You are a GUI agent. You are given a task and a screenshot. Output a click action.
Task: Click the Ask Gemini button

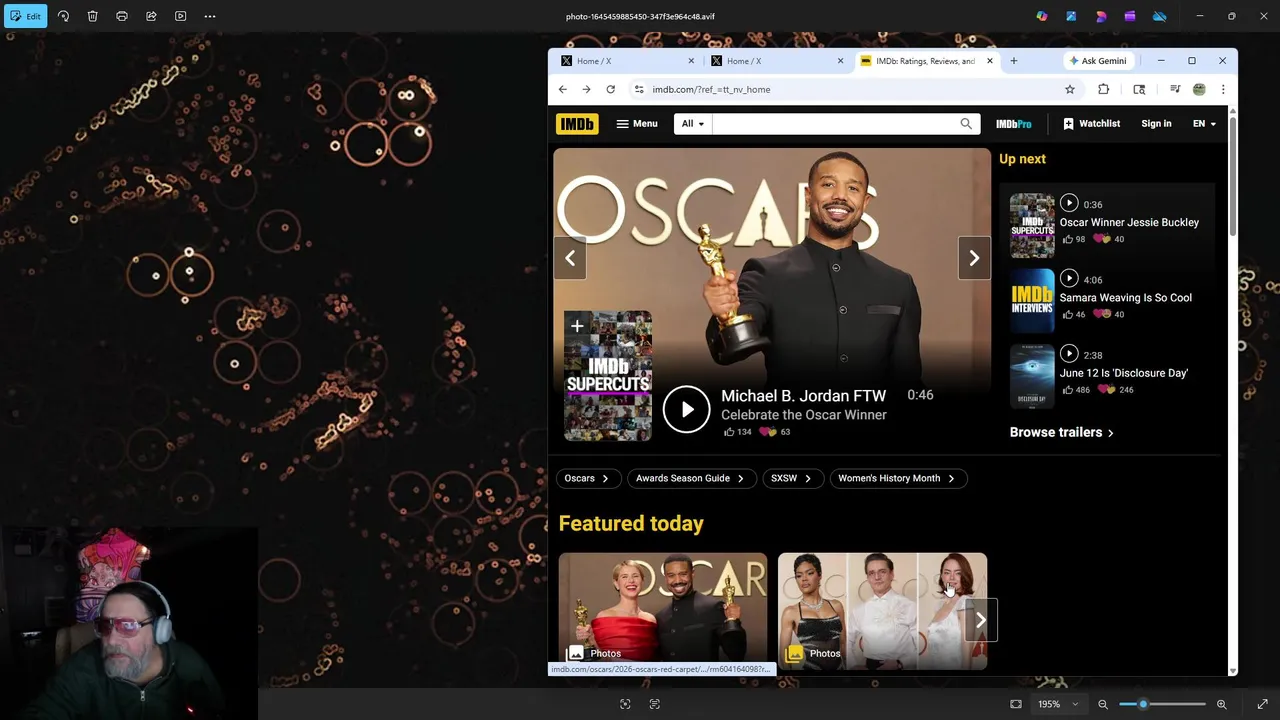click(1098, 61)
